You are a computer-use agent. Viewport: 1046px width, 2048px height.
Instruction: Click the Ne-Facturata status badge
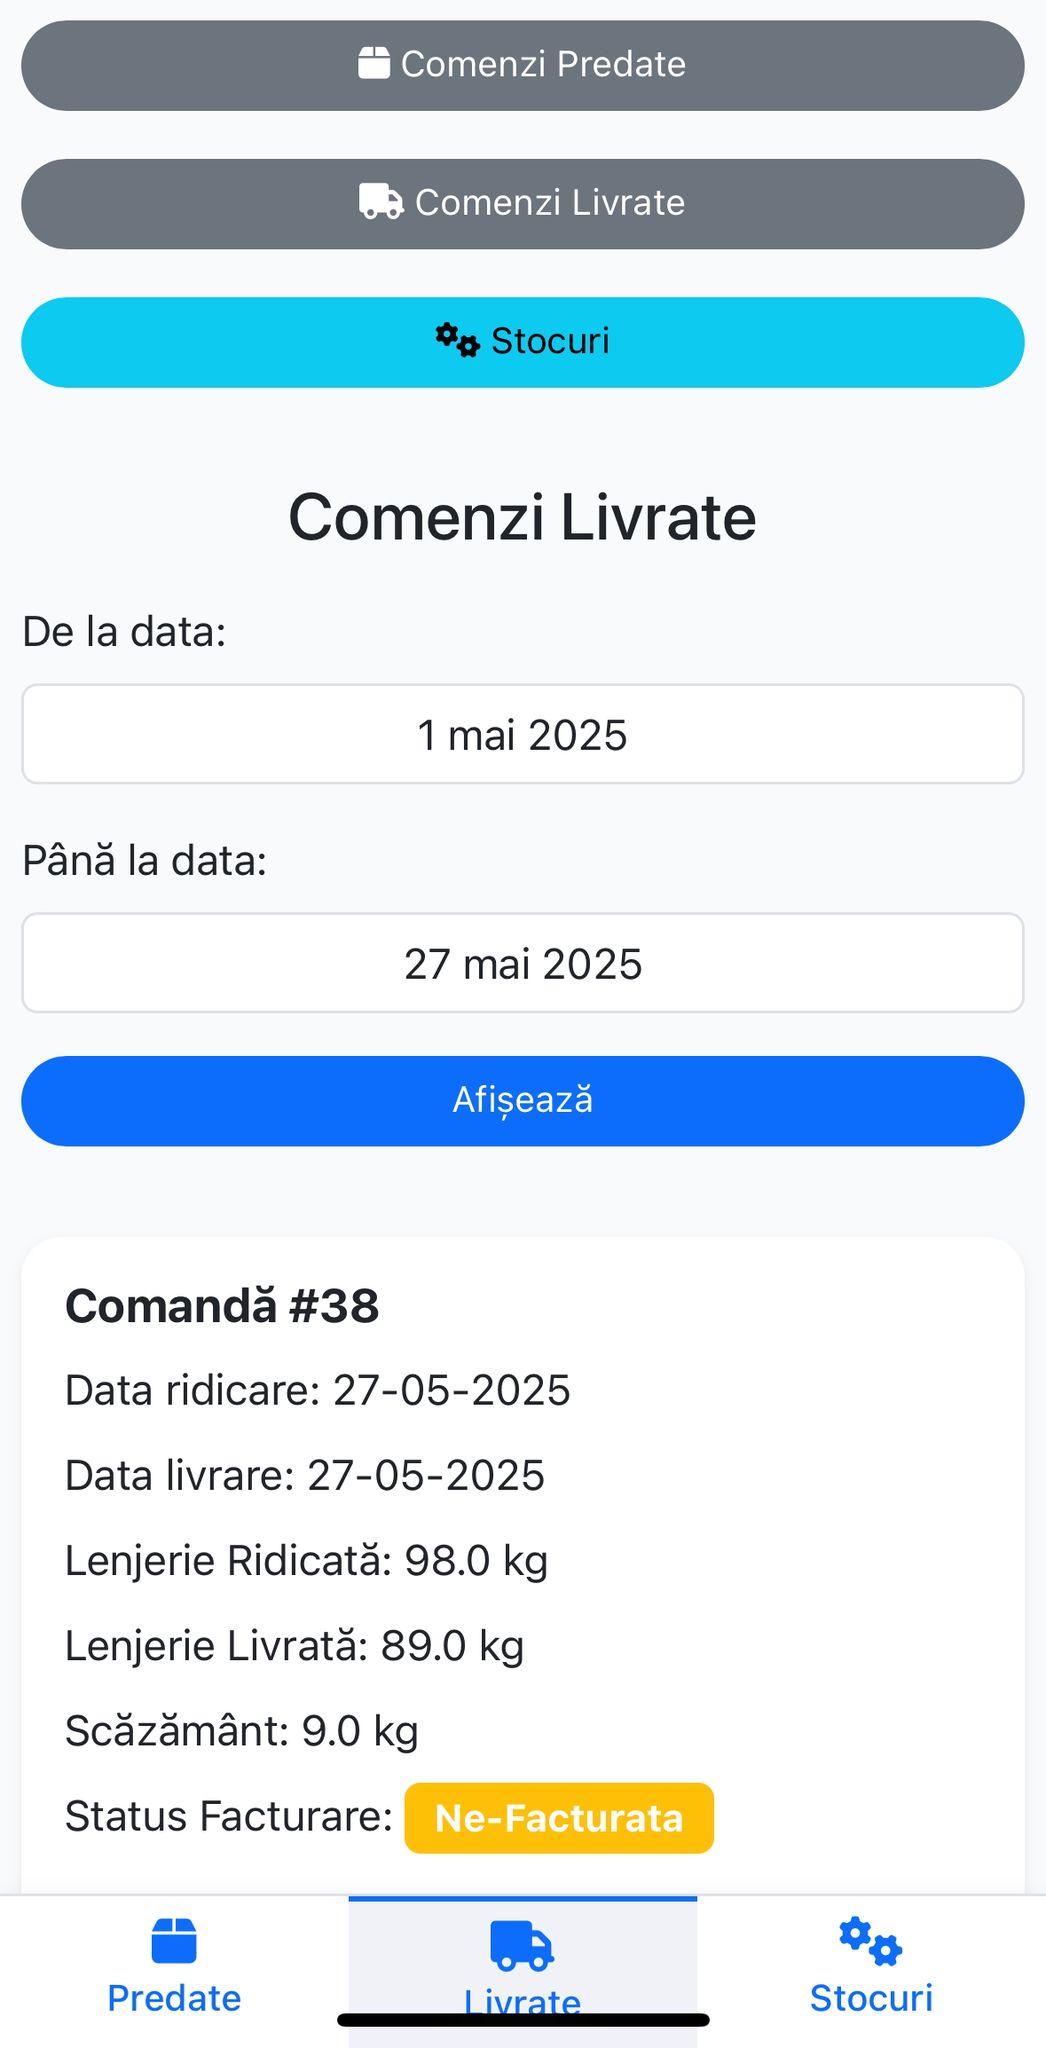(x=559, y=1817)
